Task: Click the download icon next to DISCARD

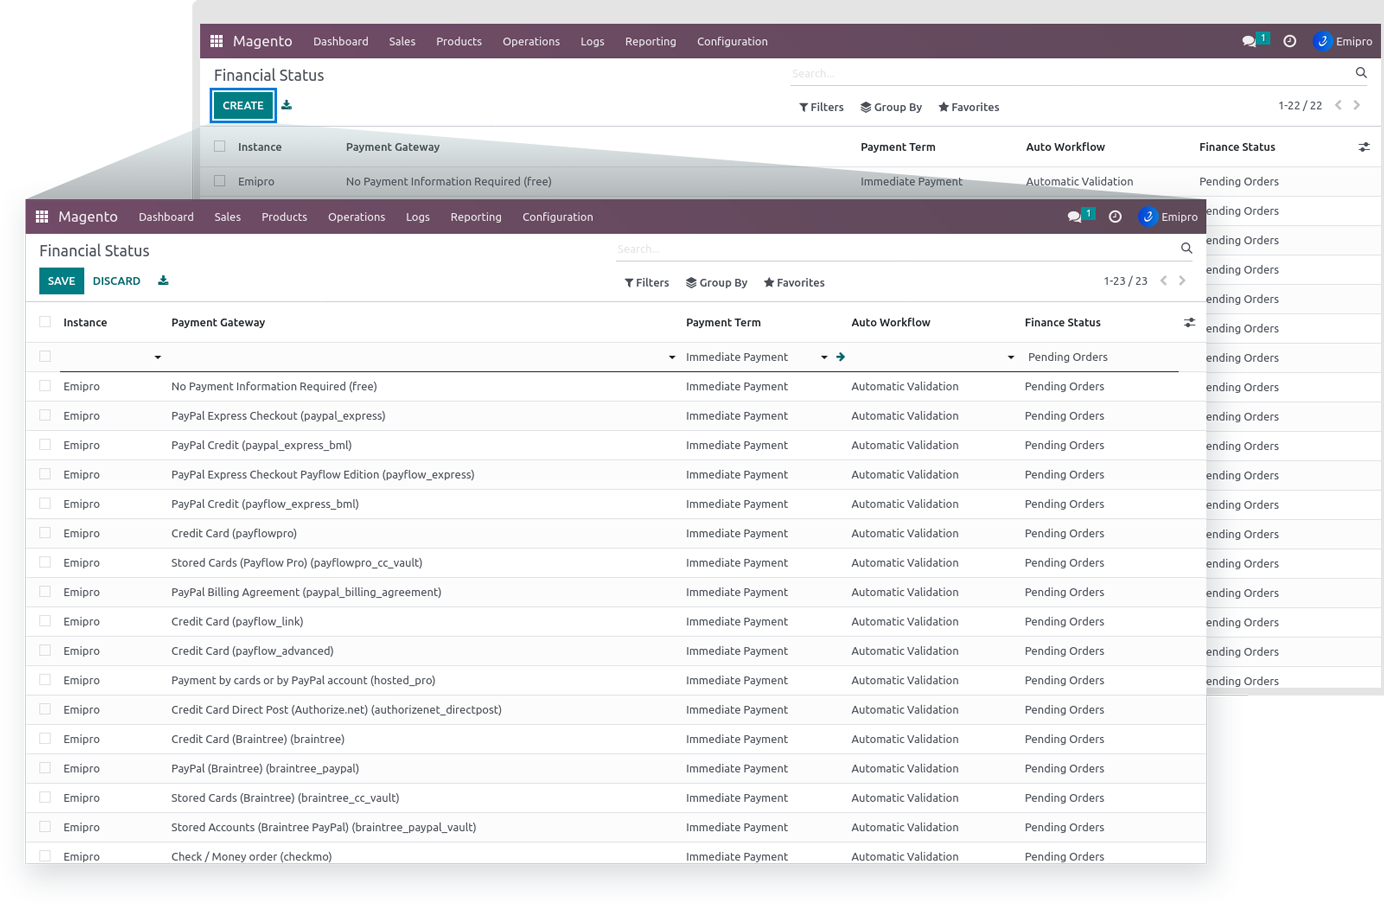Action: tap(163, 281)
